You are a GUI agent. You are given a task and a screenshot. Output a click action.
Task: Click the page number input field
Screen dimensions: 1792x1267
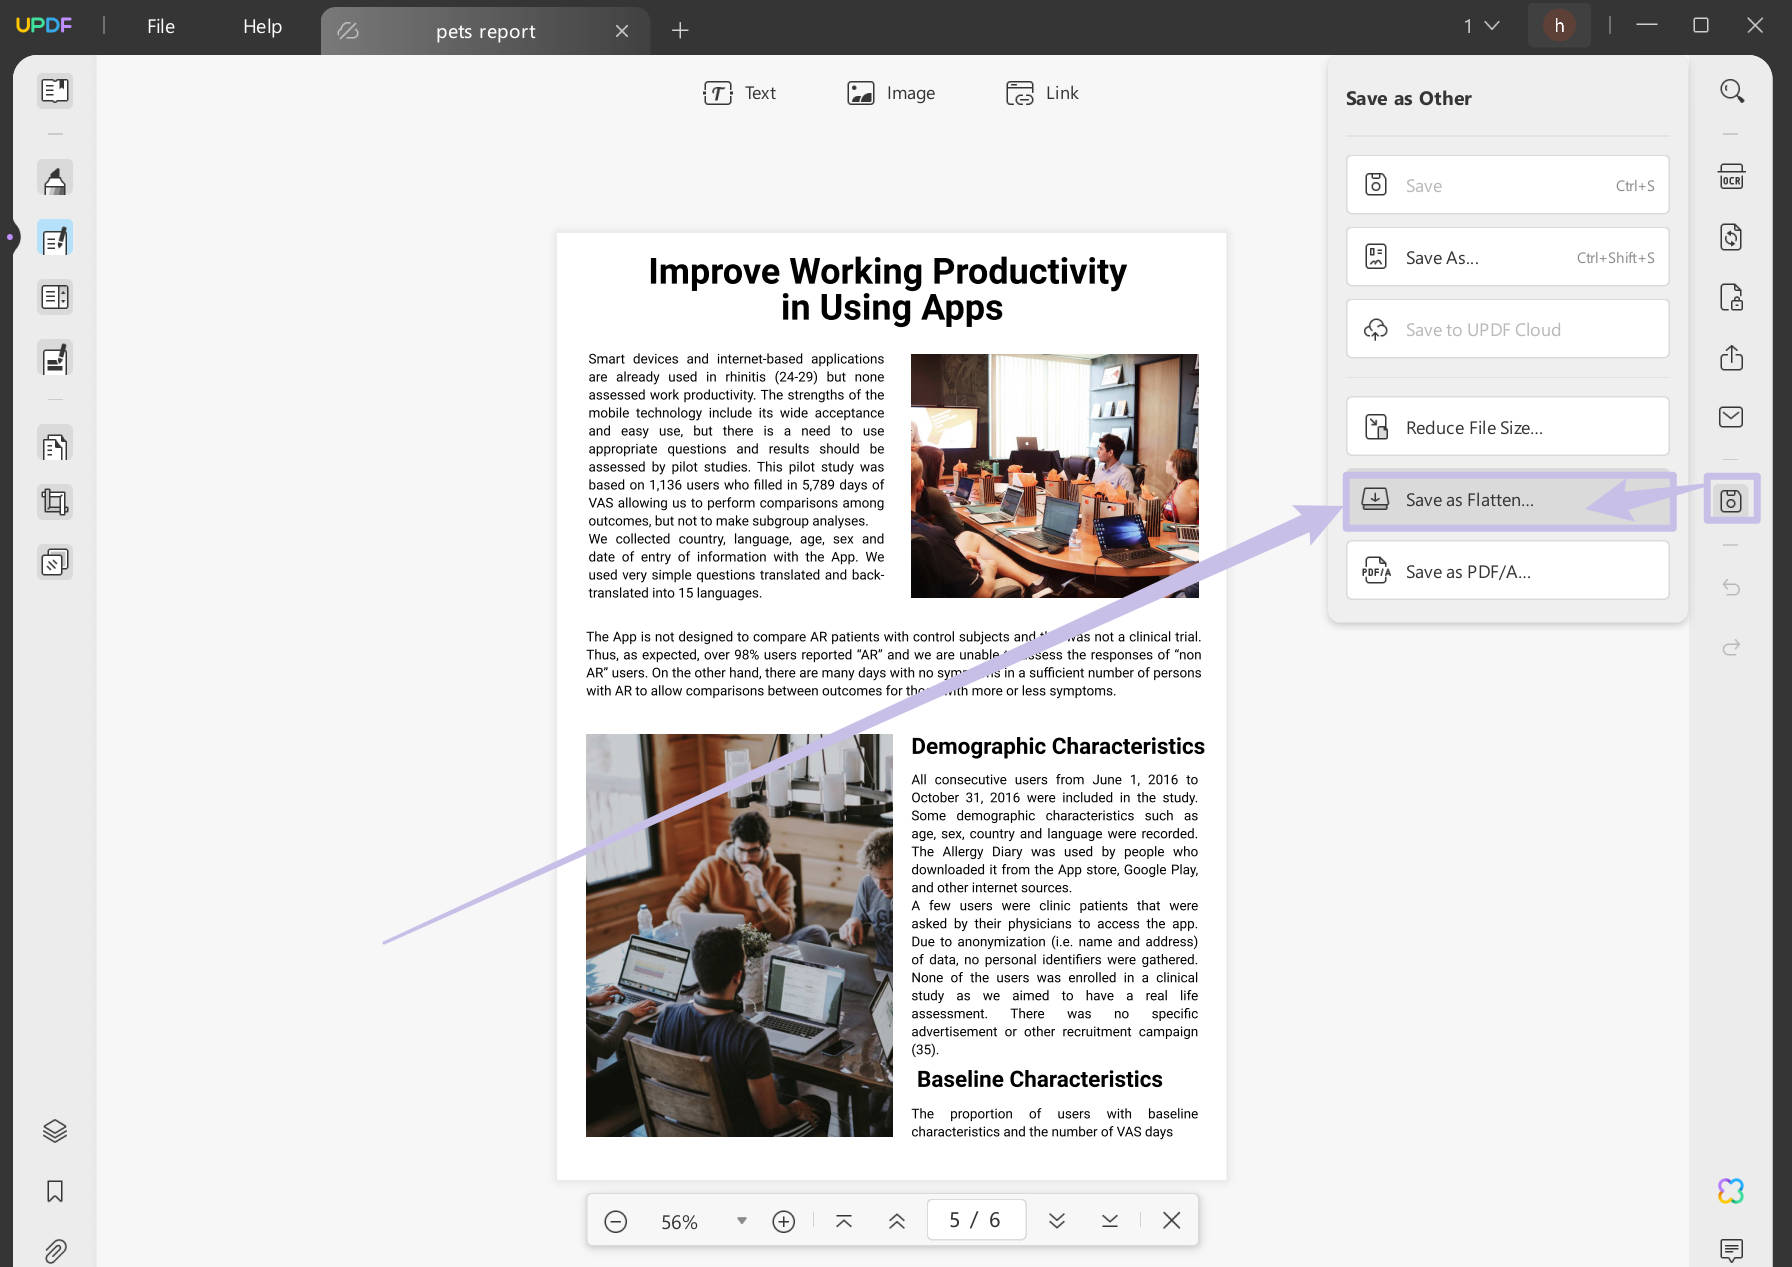[x=976, y=1220]
